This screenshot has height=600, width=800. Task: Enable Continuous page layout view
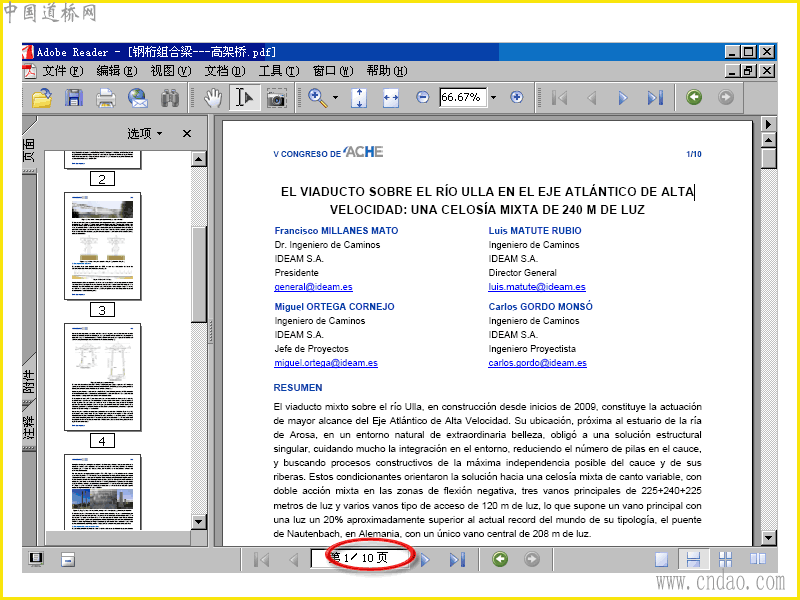tap(692, 560)
